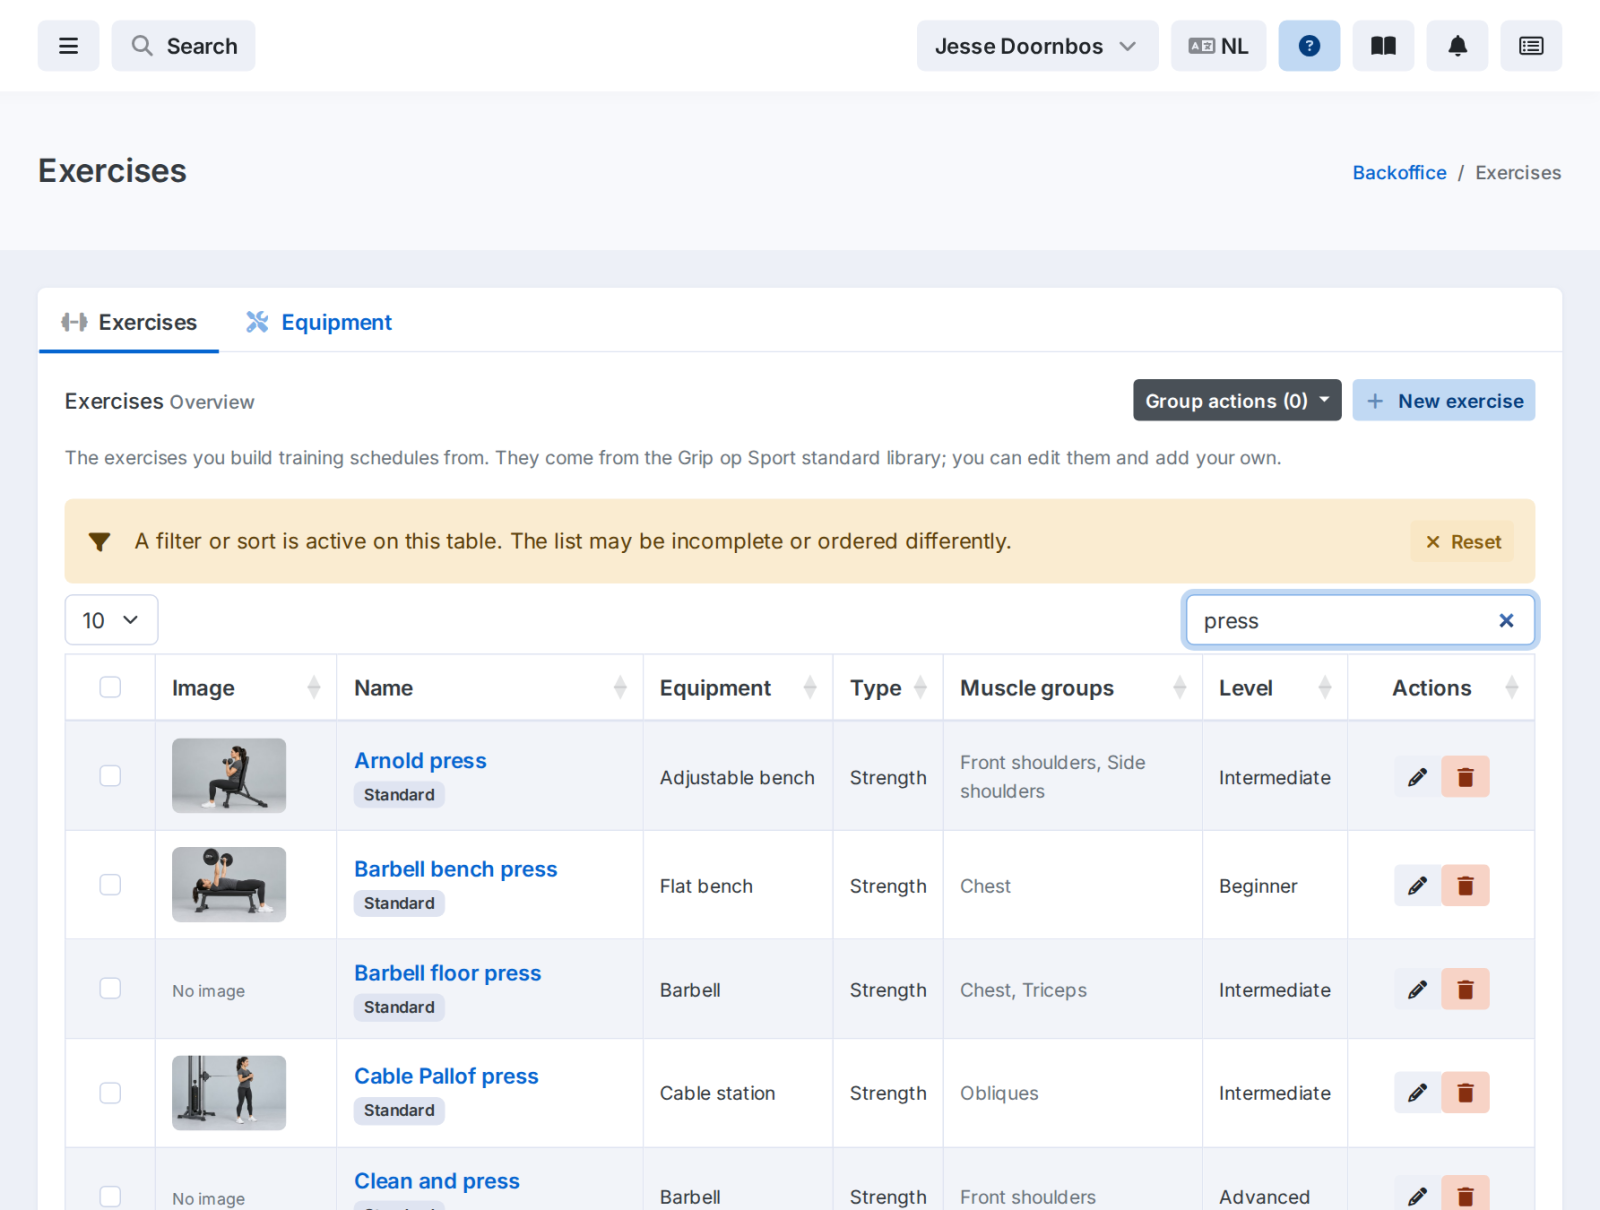Click the help question mark icon
This screenshot has width=1600, height=1210.
coord(1309,46)
